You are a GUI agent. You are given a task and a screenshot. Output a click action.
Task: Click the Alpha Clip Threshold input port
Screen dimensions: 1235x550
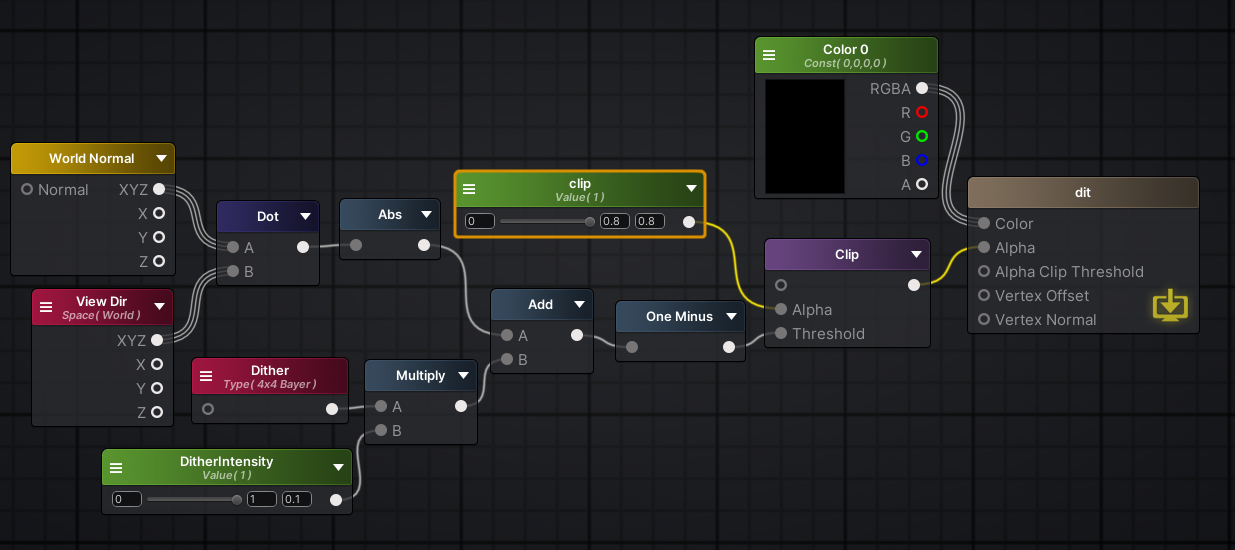(x=984, y=272)
